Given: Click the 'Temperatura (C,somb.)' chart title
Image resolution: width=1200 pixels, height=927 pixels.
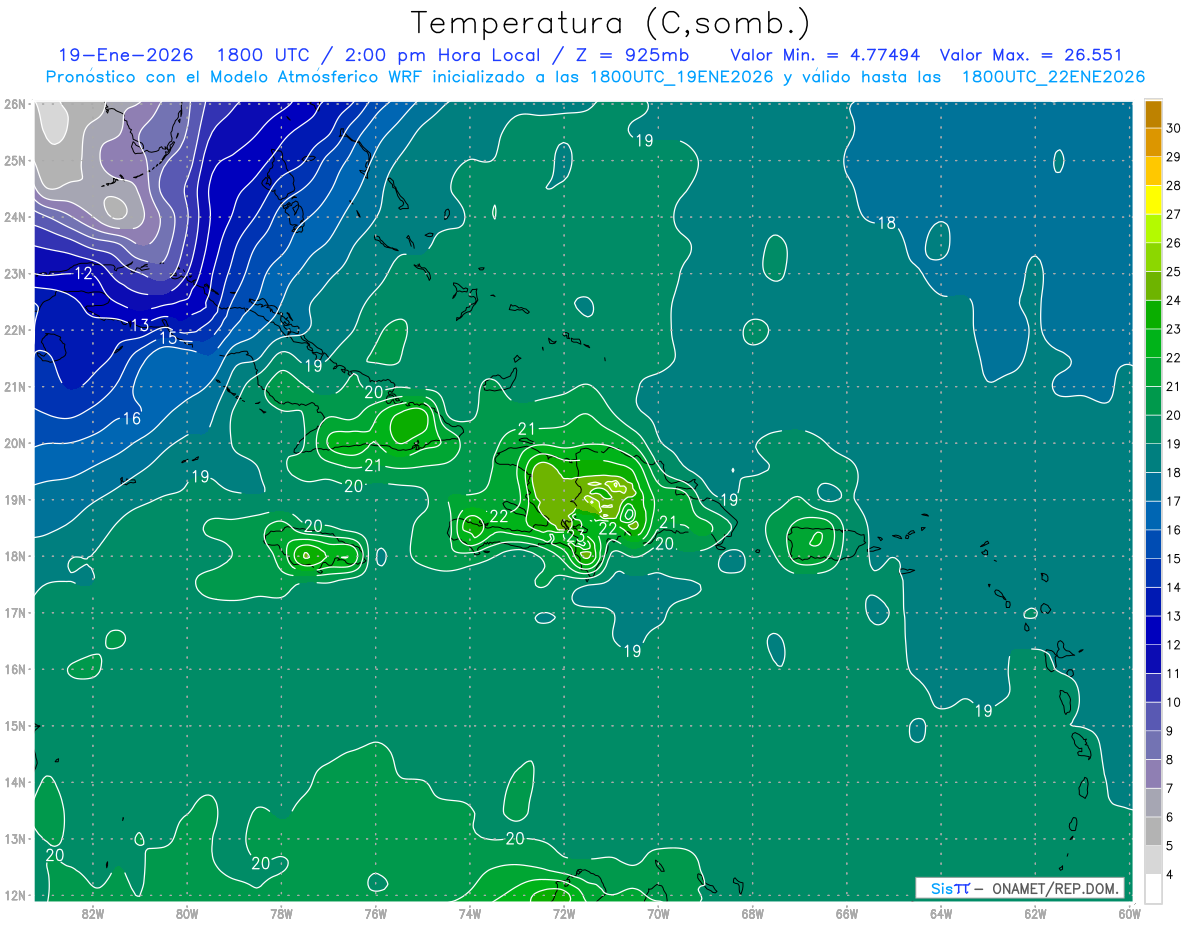Looking at the screenshot, I should (611, 23).
